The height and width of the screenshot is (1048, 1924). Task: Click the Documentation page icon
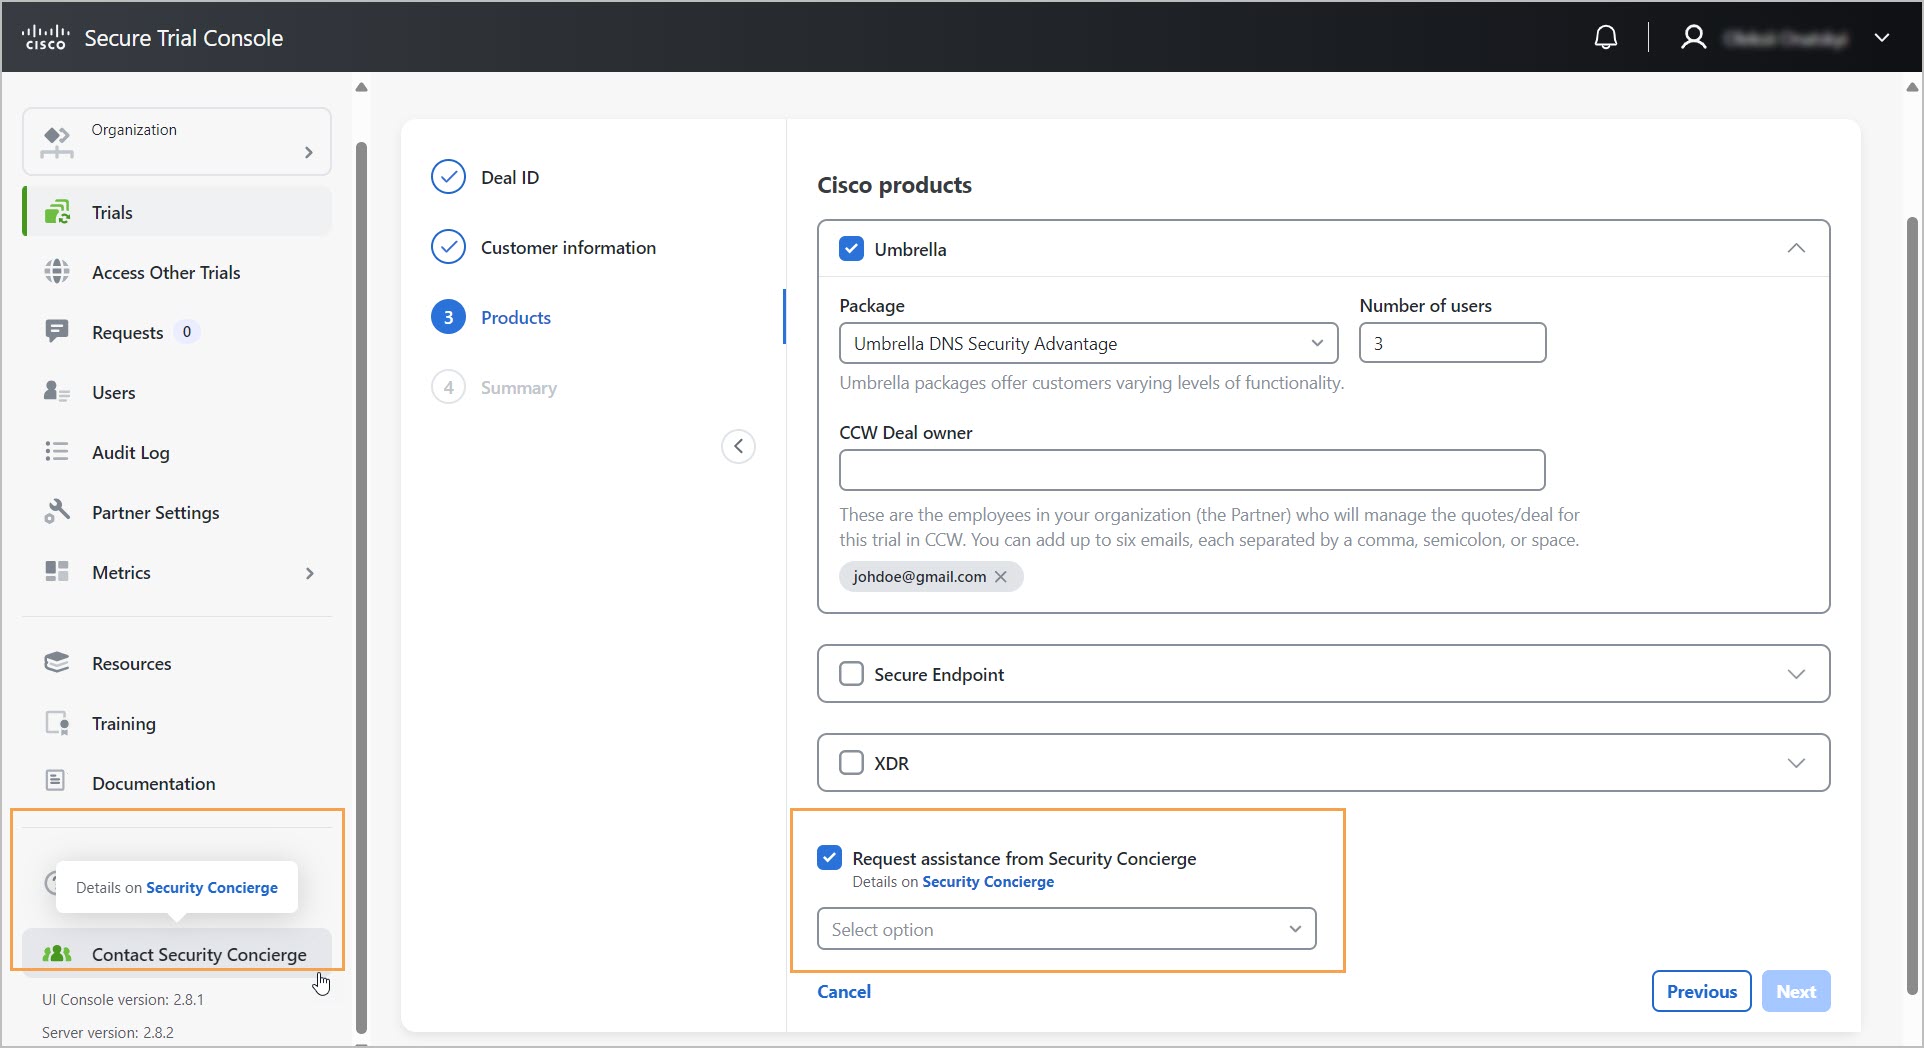(x=56, y=781)
